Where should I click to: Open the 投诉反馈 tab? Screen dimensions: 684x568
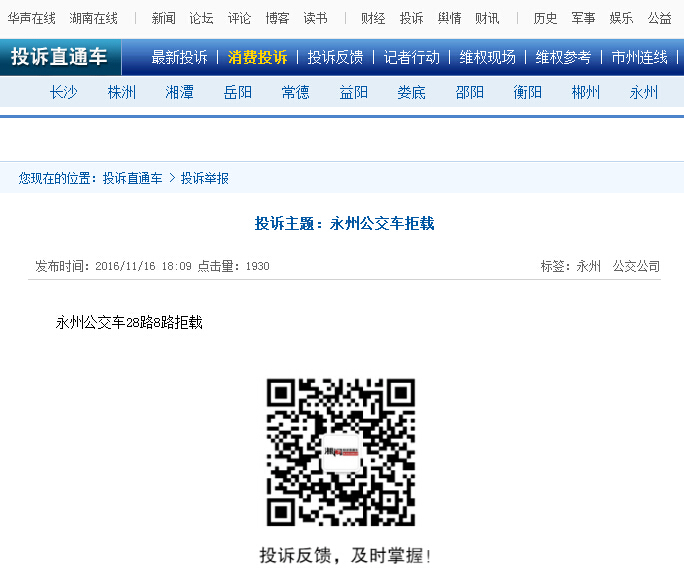335,57
